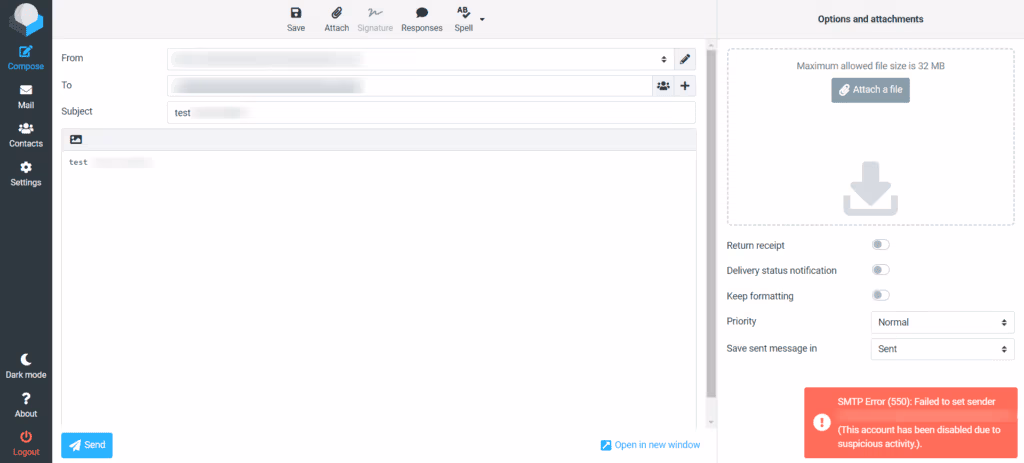Click Attach paperclip in toolbar
Screen dimensions: 1024x463
pyautogui.click(x=337, y=20)
